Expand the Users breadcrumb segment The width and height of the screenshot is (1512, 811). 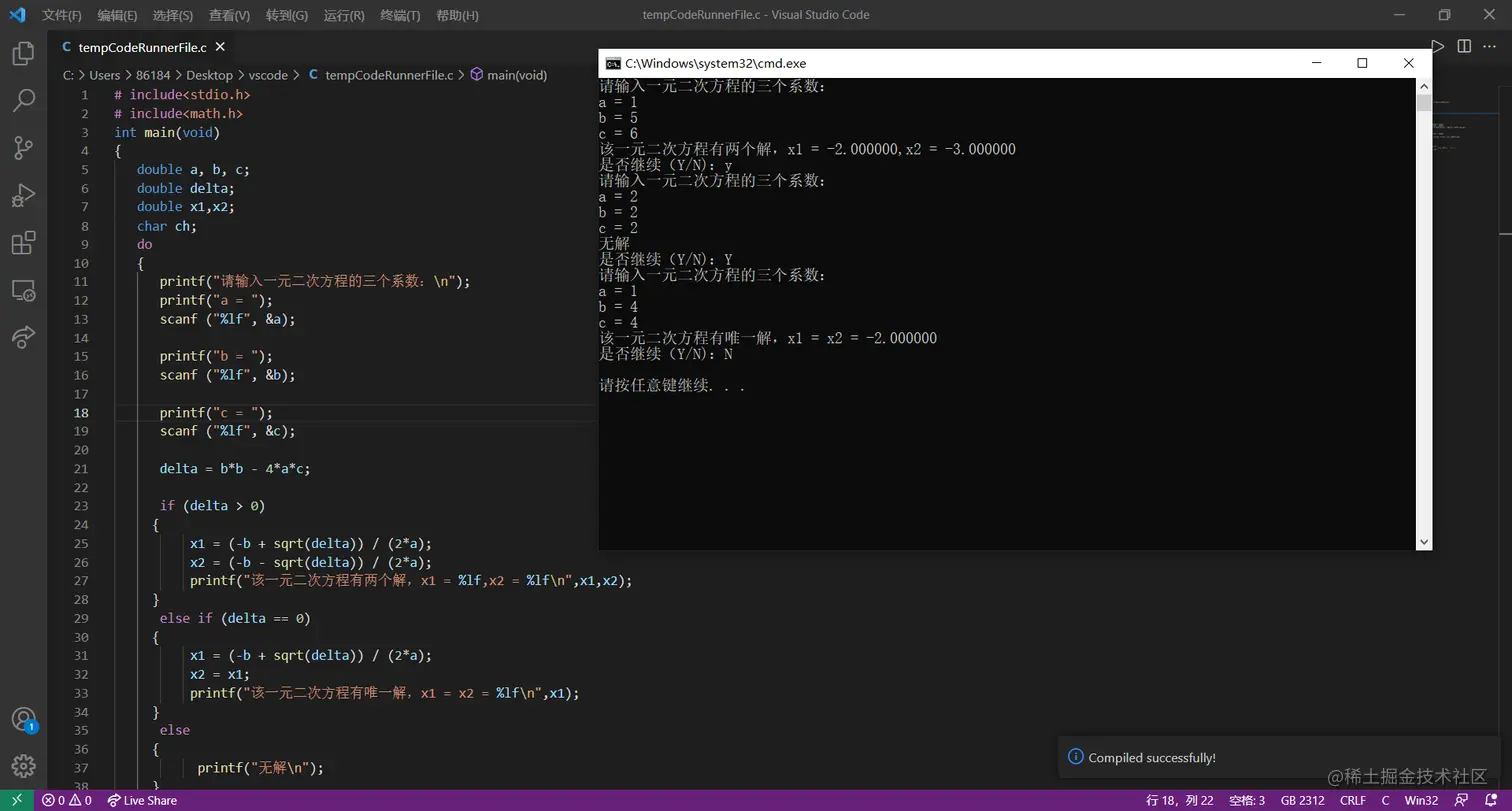tap(105, 75)
